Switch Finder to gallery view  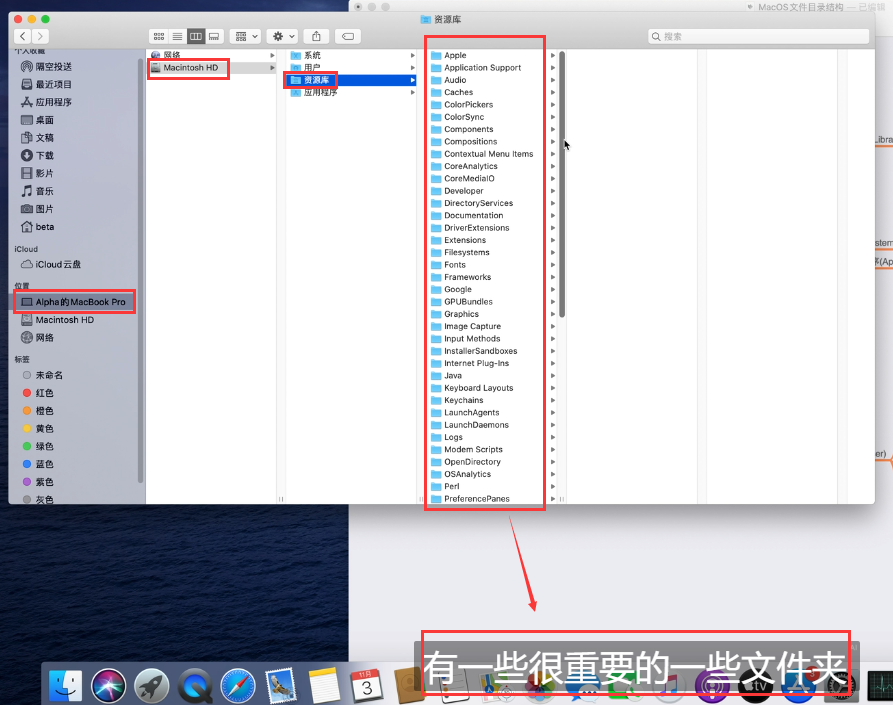click(214, 36)
